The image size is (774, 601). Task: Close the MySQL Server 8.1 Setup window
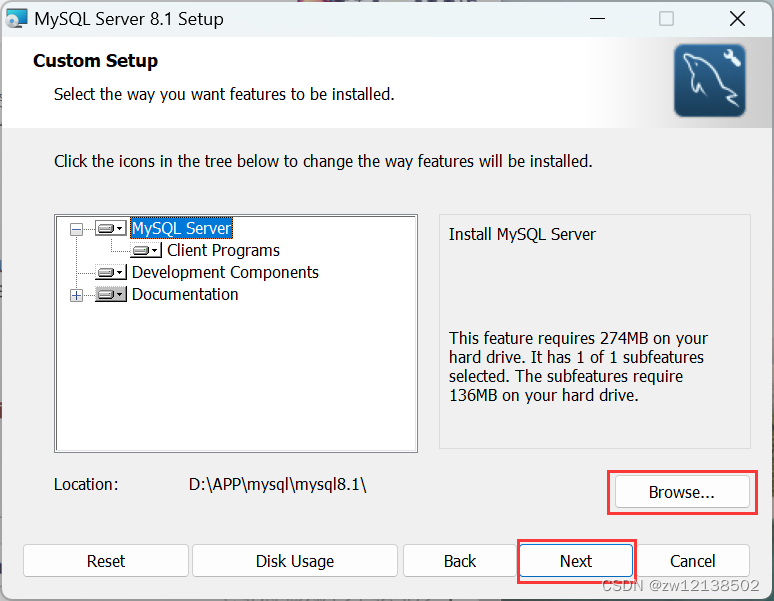pyautogui.click(x=737, y=19)
